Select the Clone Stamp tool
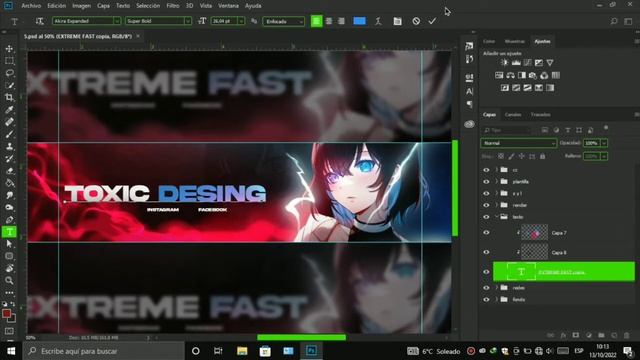Screen dimensions: 640x360 [9, 146]
